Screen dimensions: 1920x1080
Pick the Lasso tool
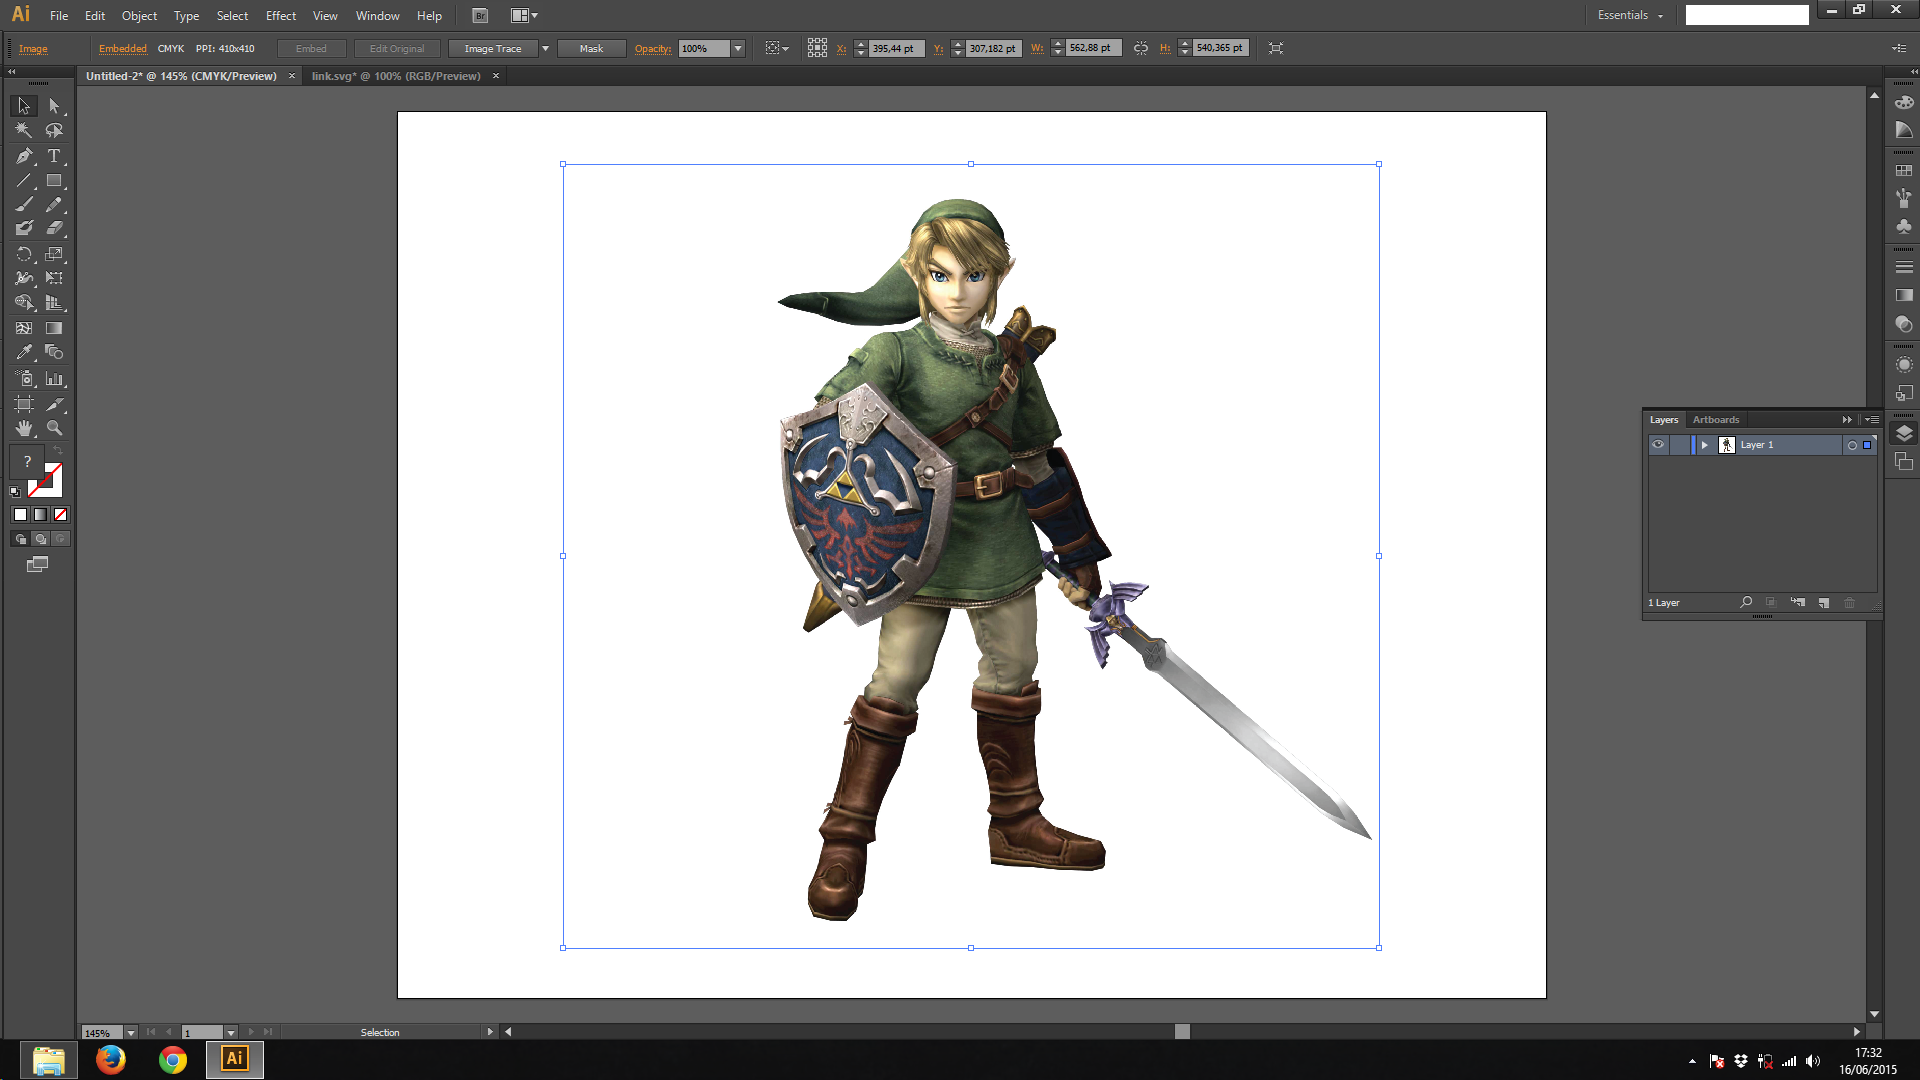pyautogui.click(x=55, y=130)
